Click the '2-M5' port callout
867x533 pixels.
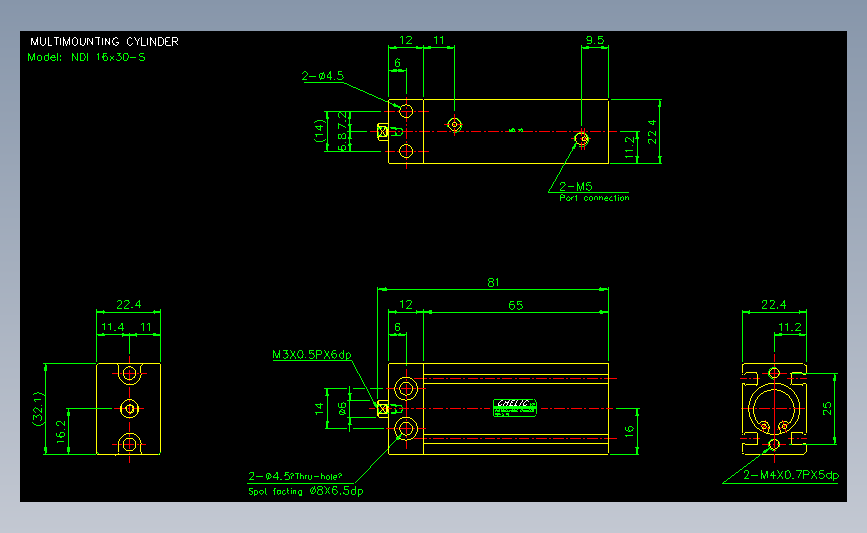(x=575, y=186)
